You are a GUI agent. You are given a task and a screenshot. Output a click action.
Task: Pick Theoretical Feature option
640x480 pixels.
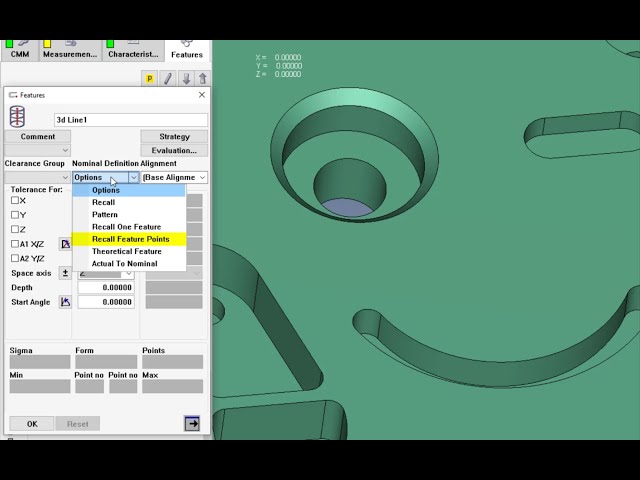129,251
